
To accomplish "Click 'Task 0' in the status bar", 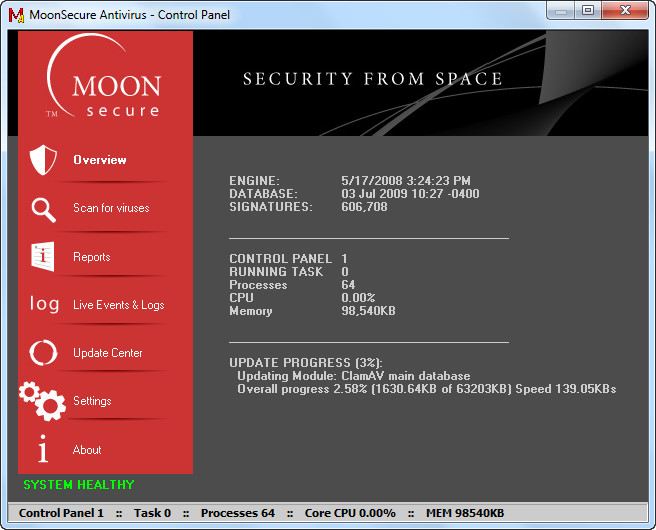I will click(152, 513).
